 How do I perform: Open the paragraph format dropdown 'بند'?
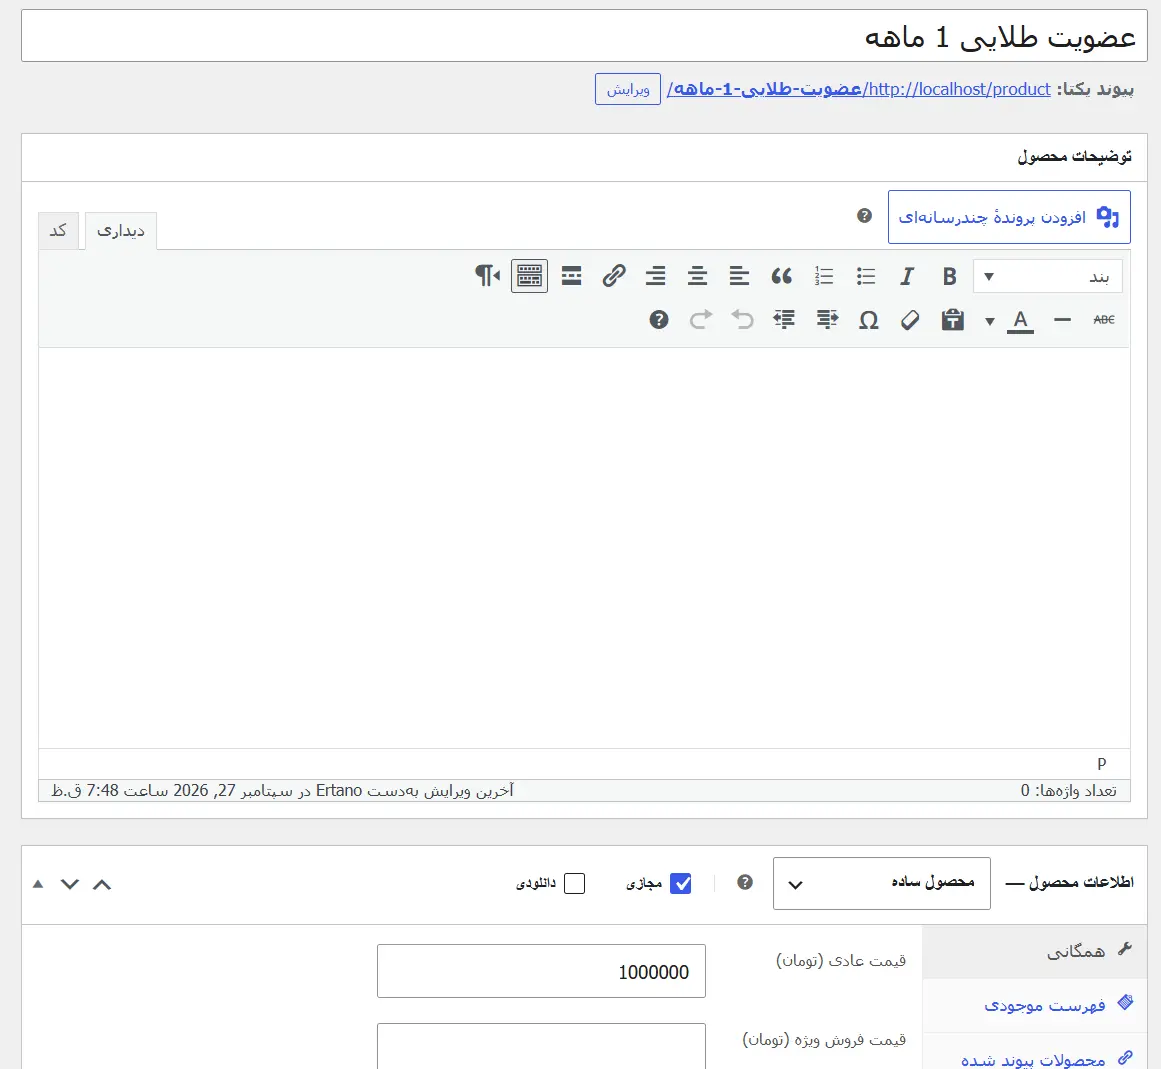(x=1047, y=277)
